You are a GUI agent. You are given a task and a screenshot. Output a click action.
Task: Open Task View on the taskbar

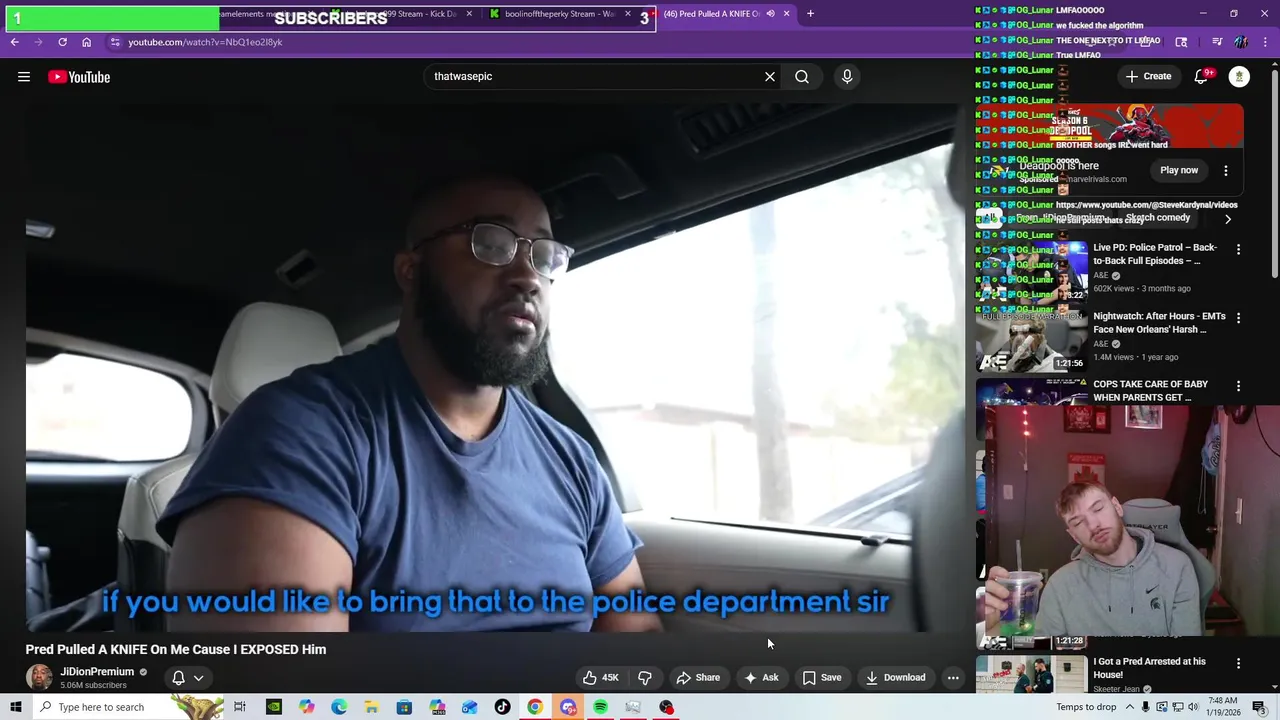click(x=240, y=707)
